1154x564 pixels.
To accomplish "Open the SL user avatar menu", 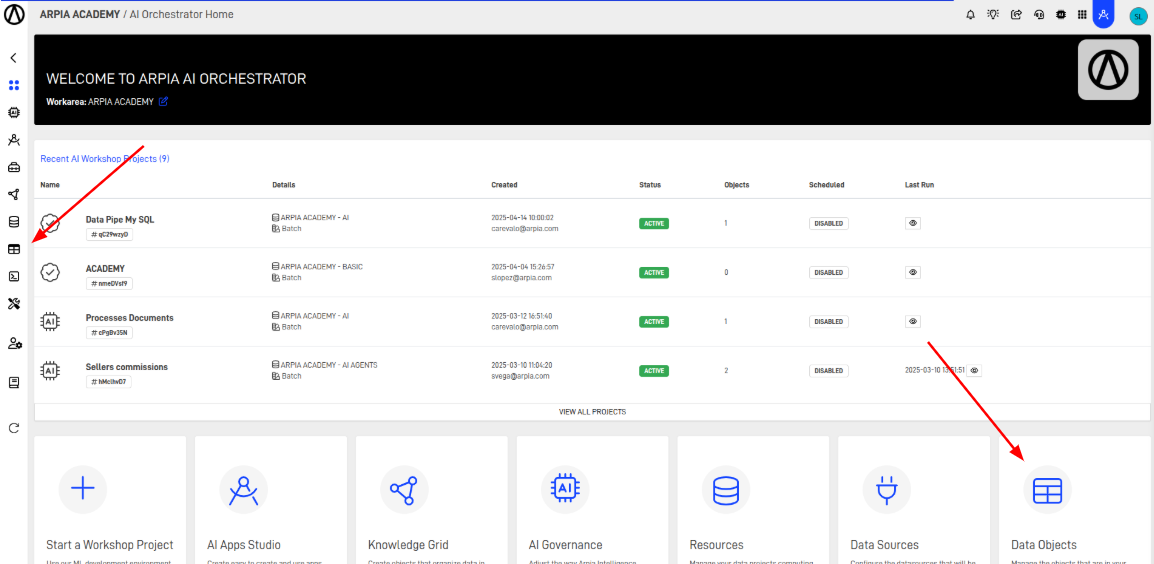I will (x=1137, y=15).
